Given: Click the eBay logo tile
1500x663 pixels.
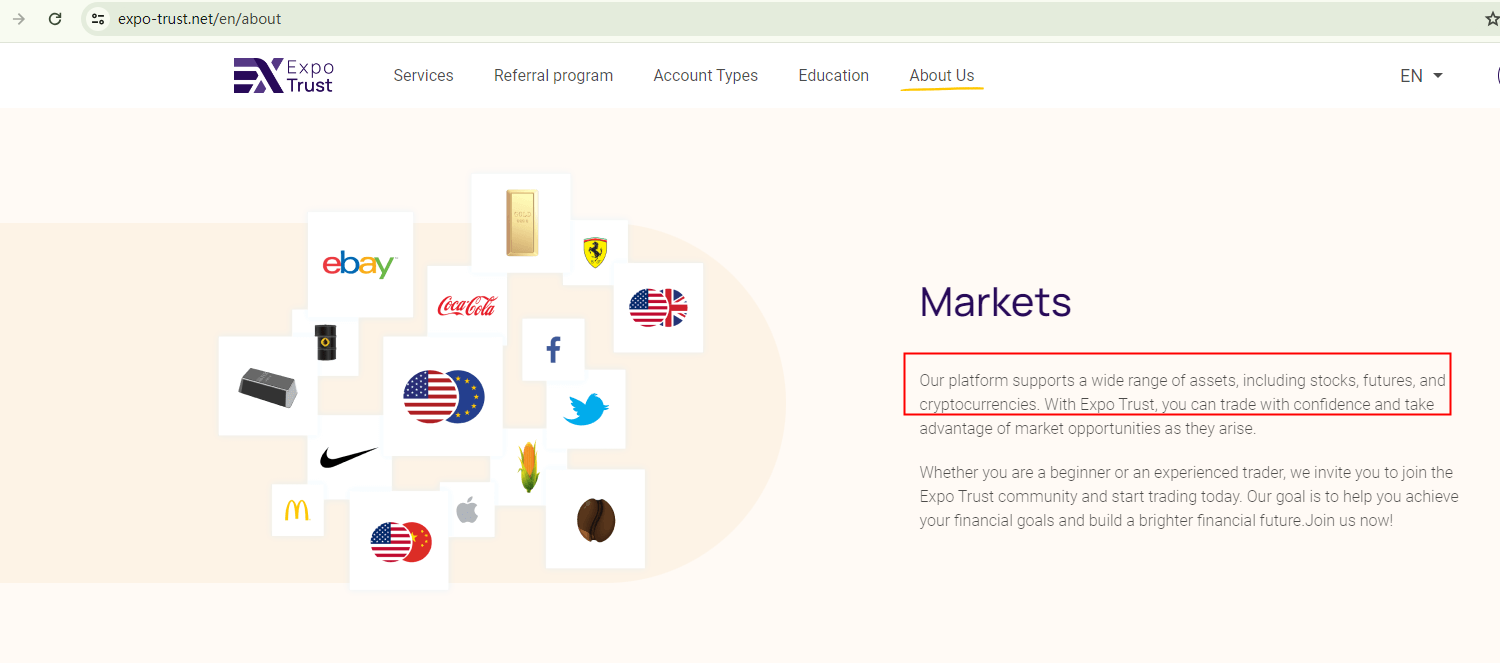Looking at the screenshot, I should (359, 264).
